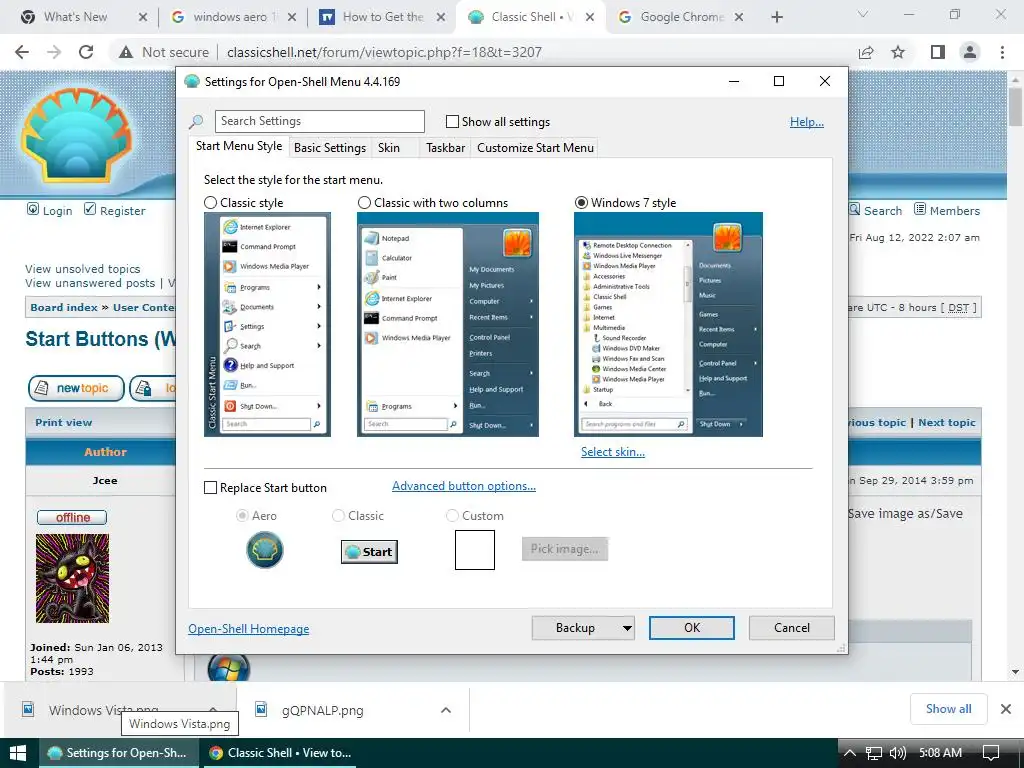
Task: Check the Replace Start button box
Action: pos(210,488)
